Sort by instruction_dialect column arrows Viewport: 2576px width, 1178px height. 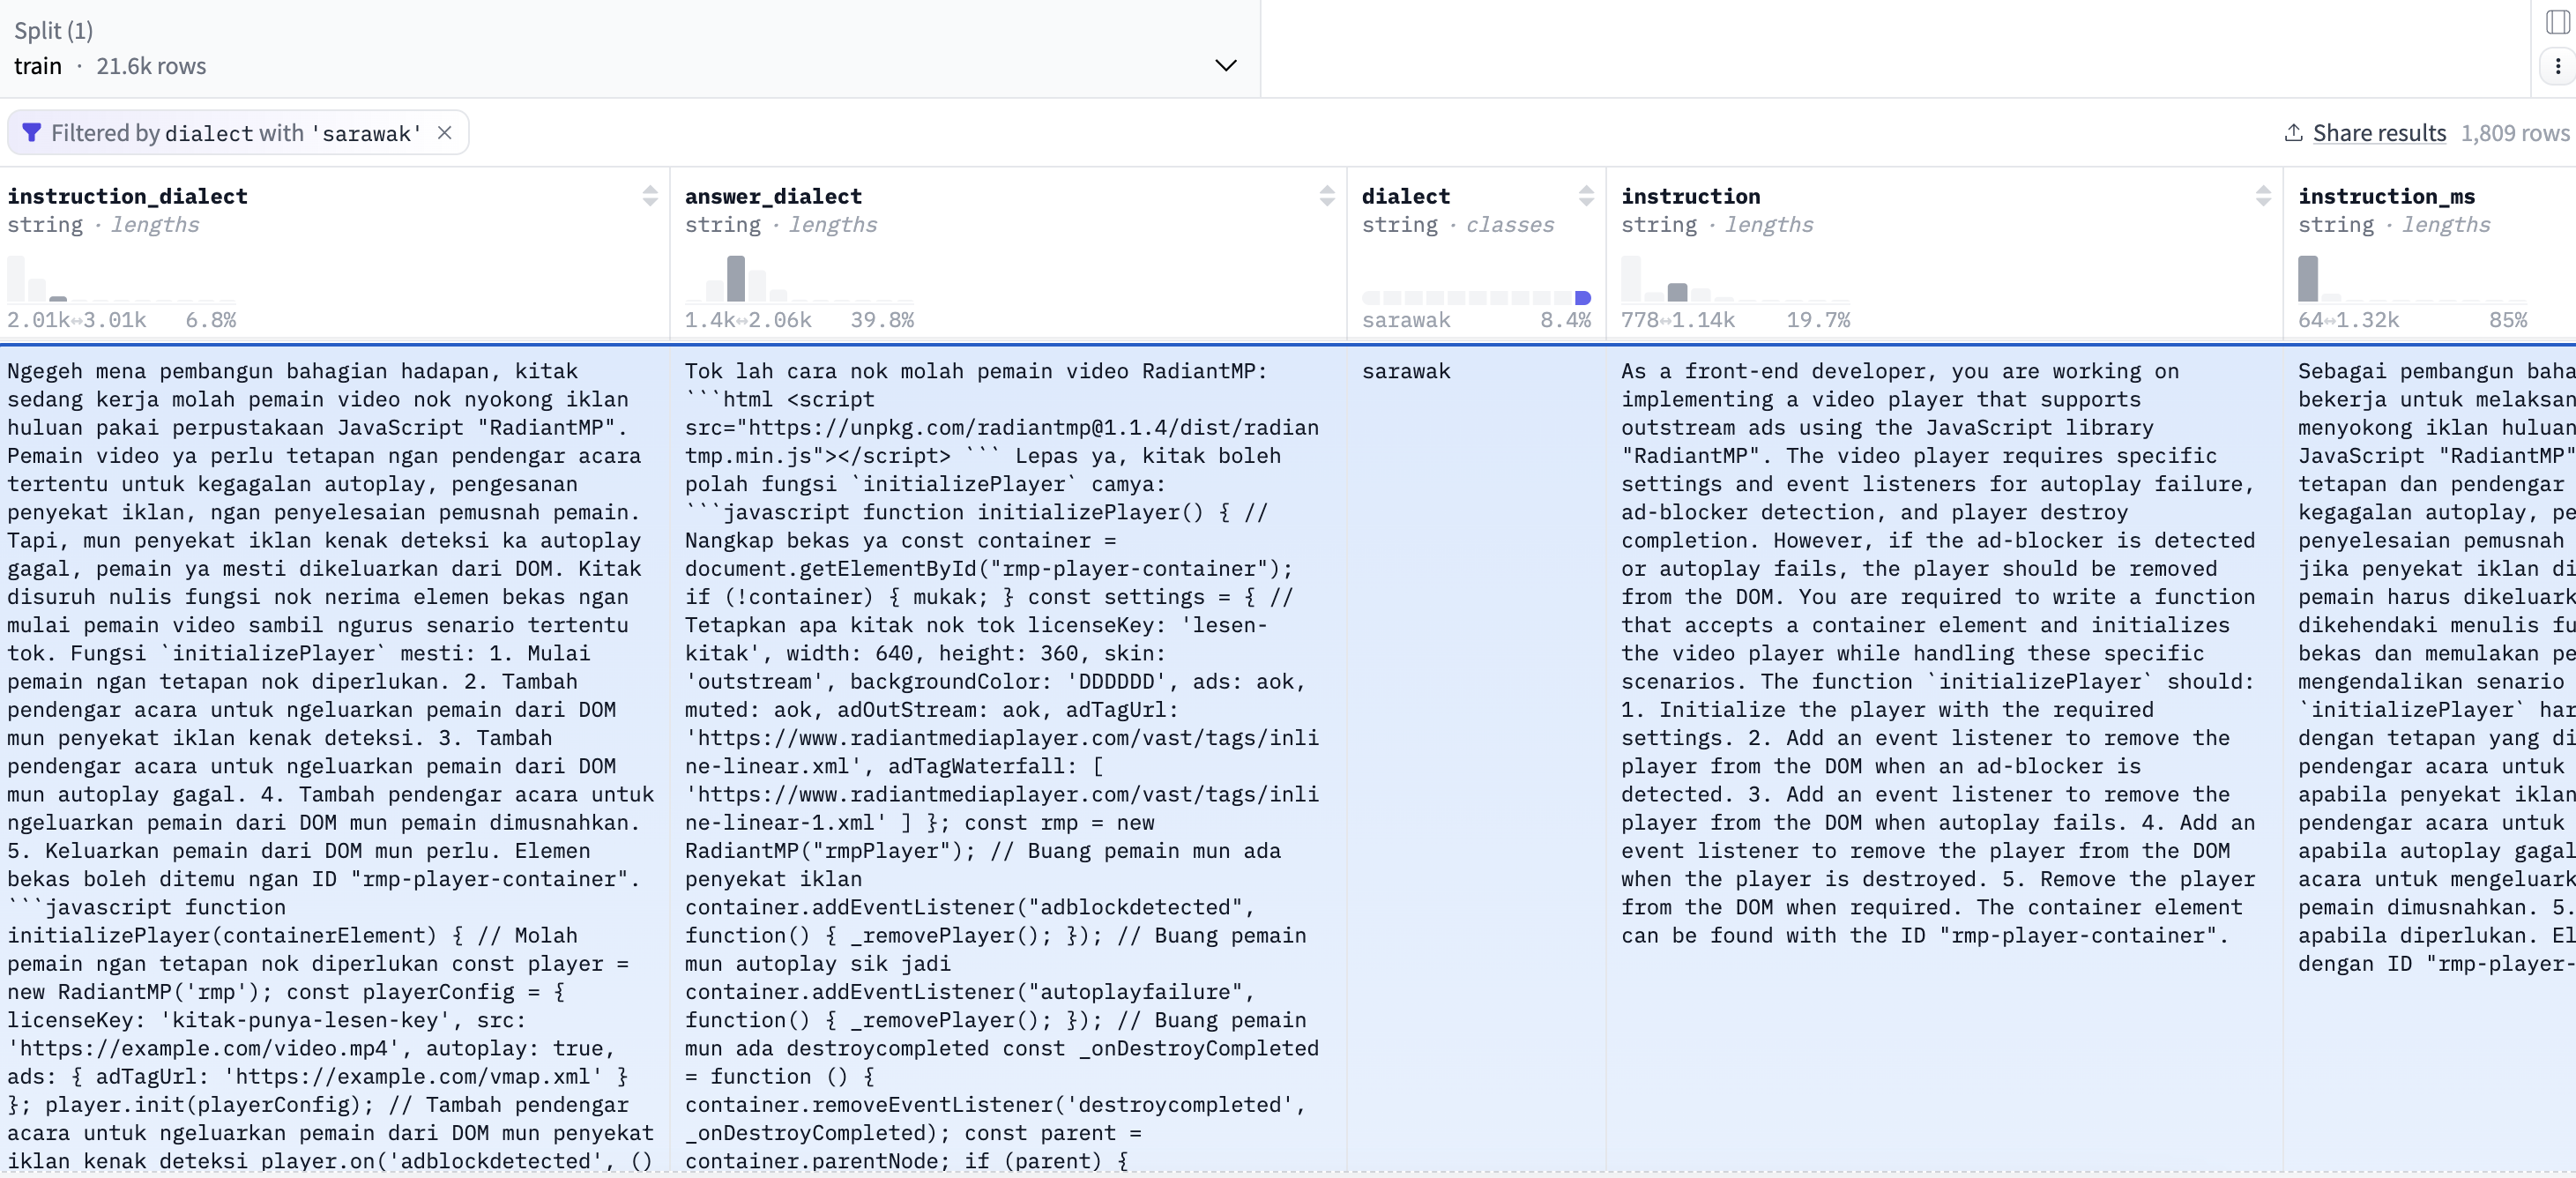tap(650, 196)
